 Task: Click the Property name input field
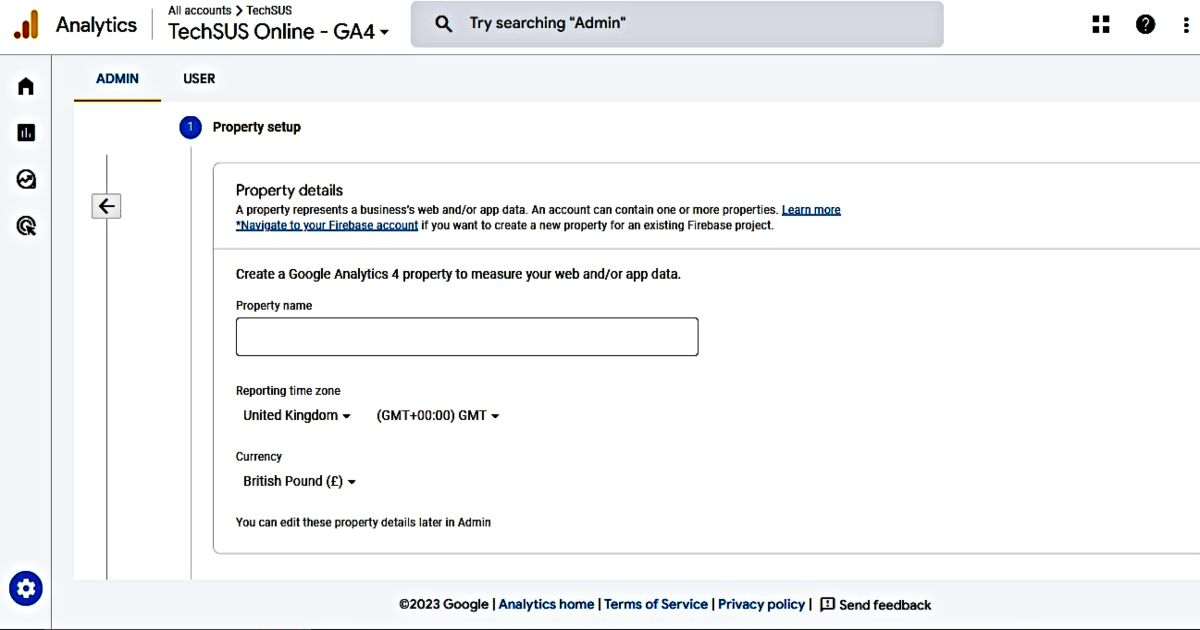click(467, 337)
